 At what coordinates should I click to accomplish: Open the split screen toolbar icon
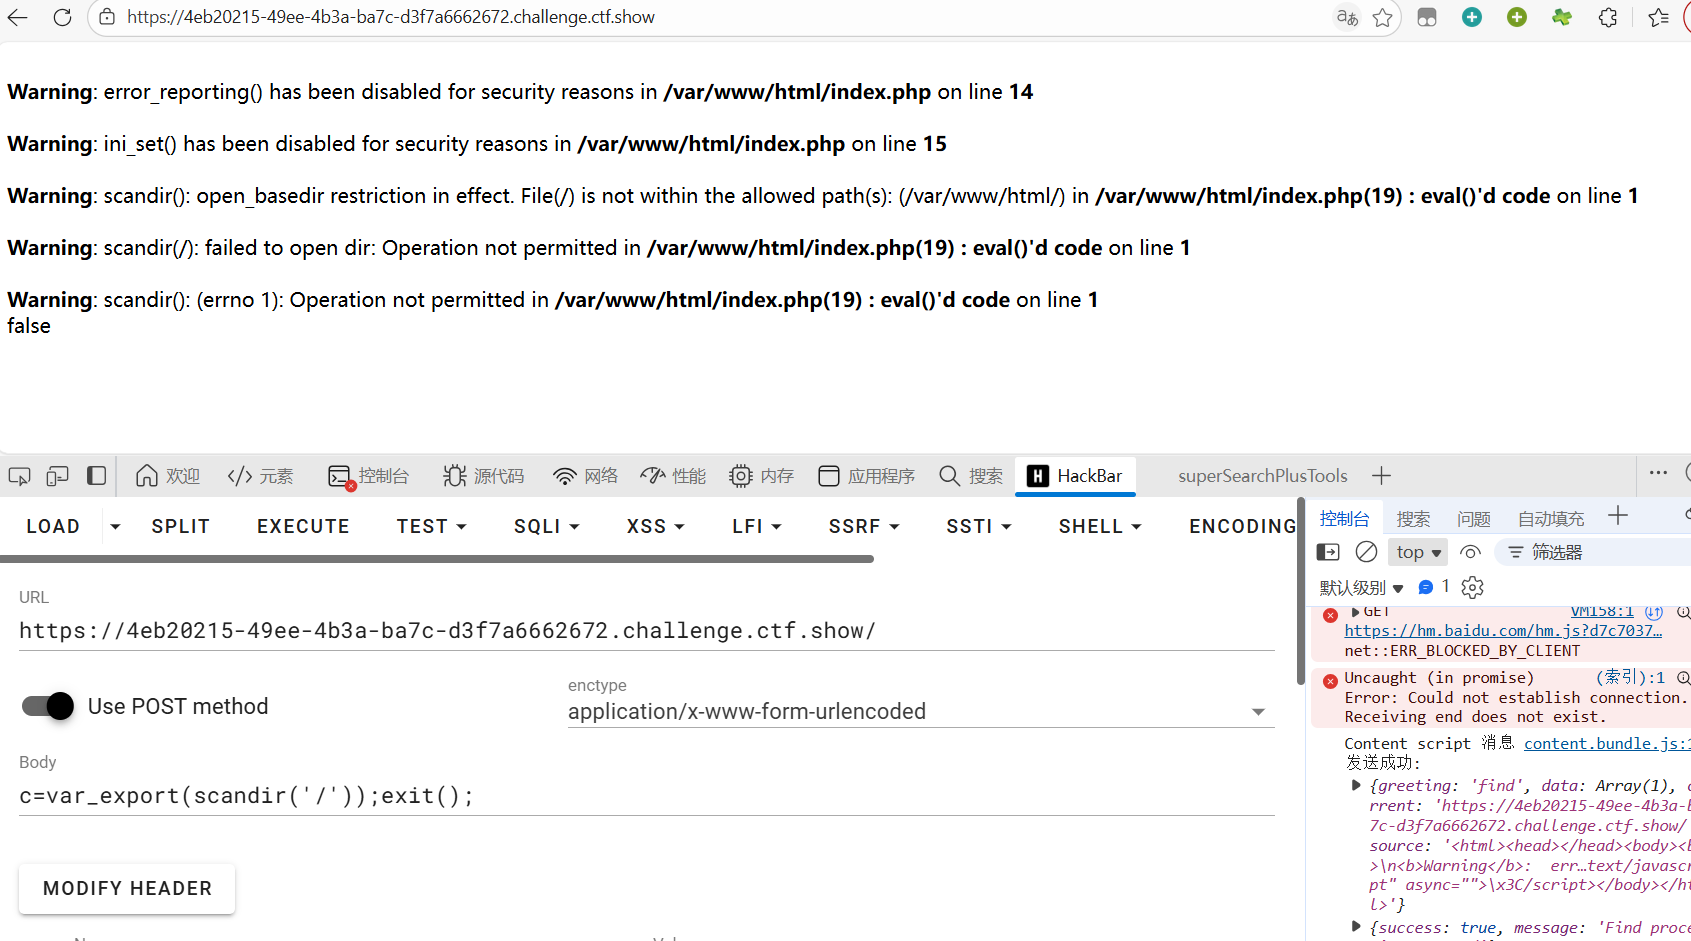pyautogui.click(x=1427, y=17)
